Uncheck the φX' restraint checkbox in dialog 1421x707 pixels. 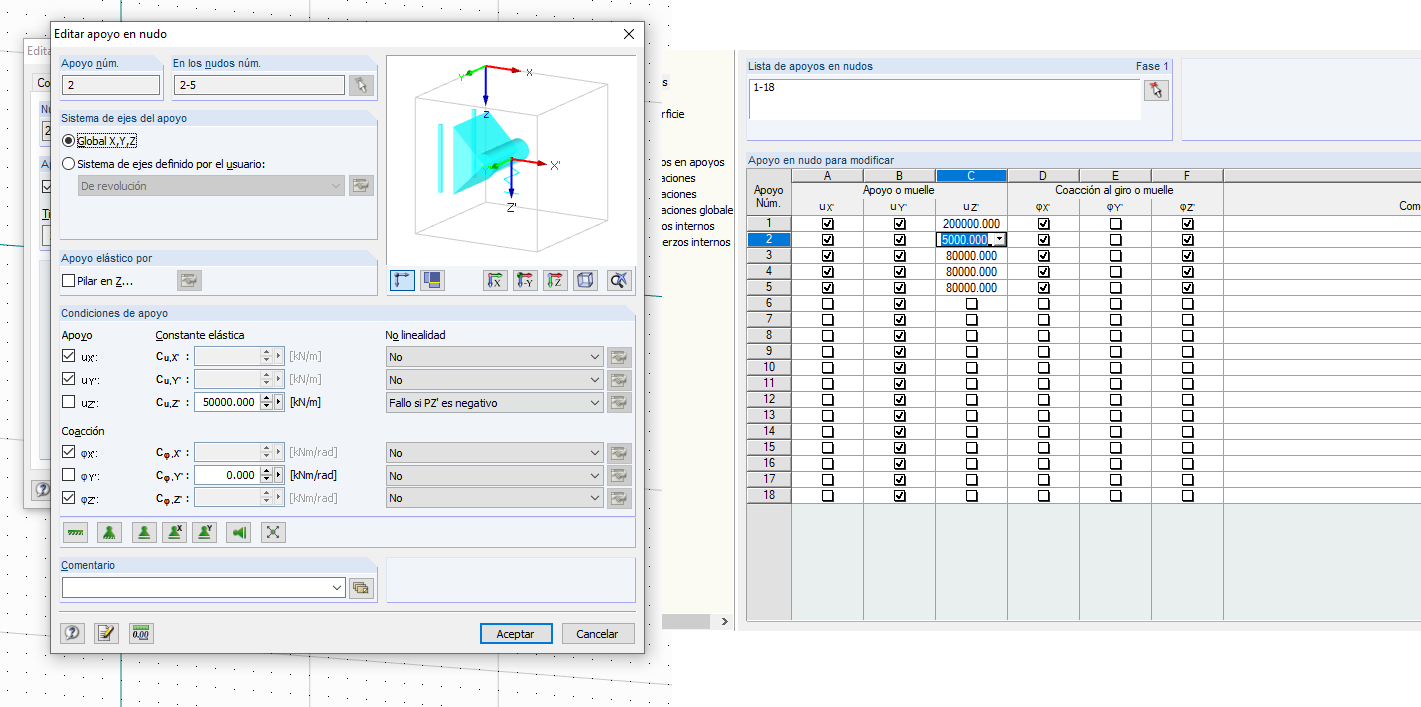tap(69, 452)
